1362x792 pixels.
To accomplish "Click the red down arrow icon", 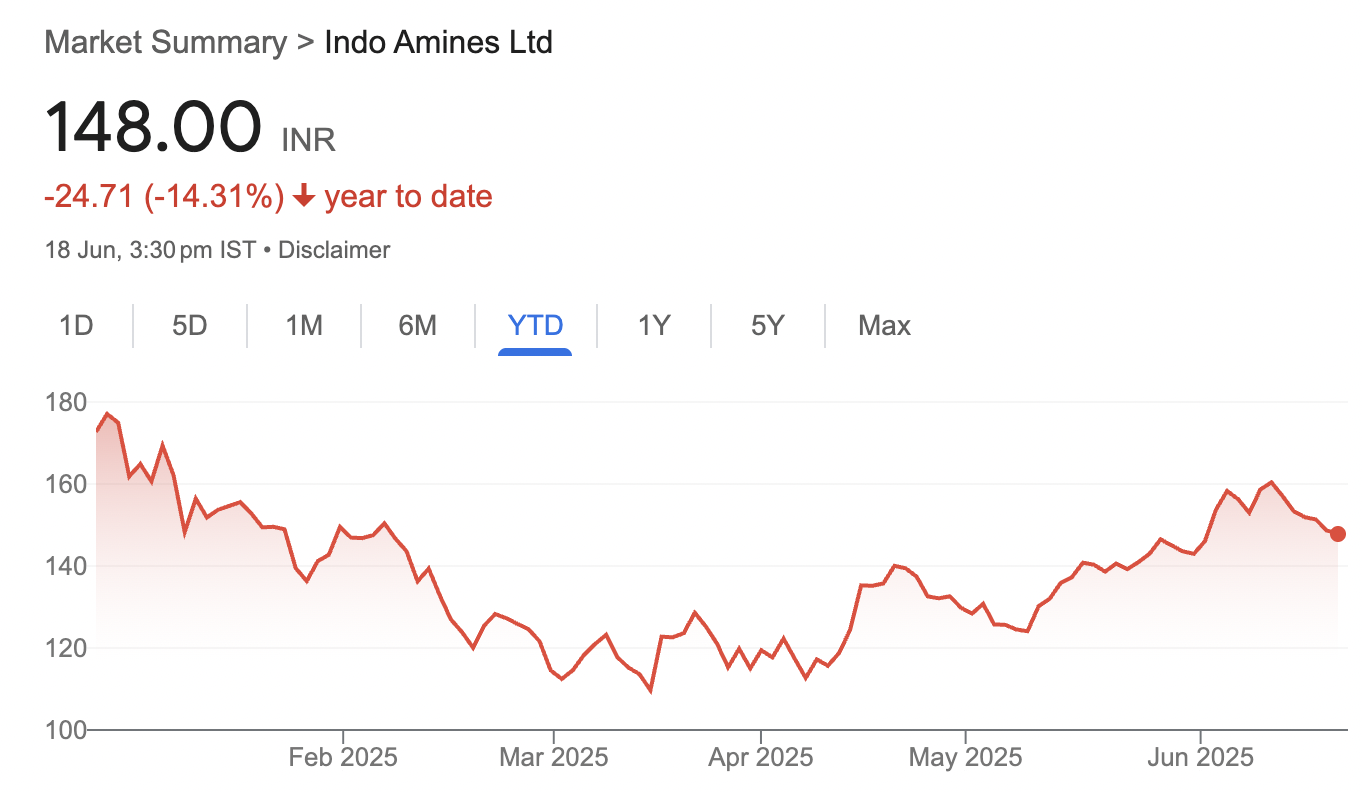I will click(304, 197).
